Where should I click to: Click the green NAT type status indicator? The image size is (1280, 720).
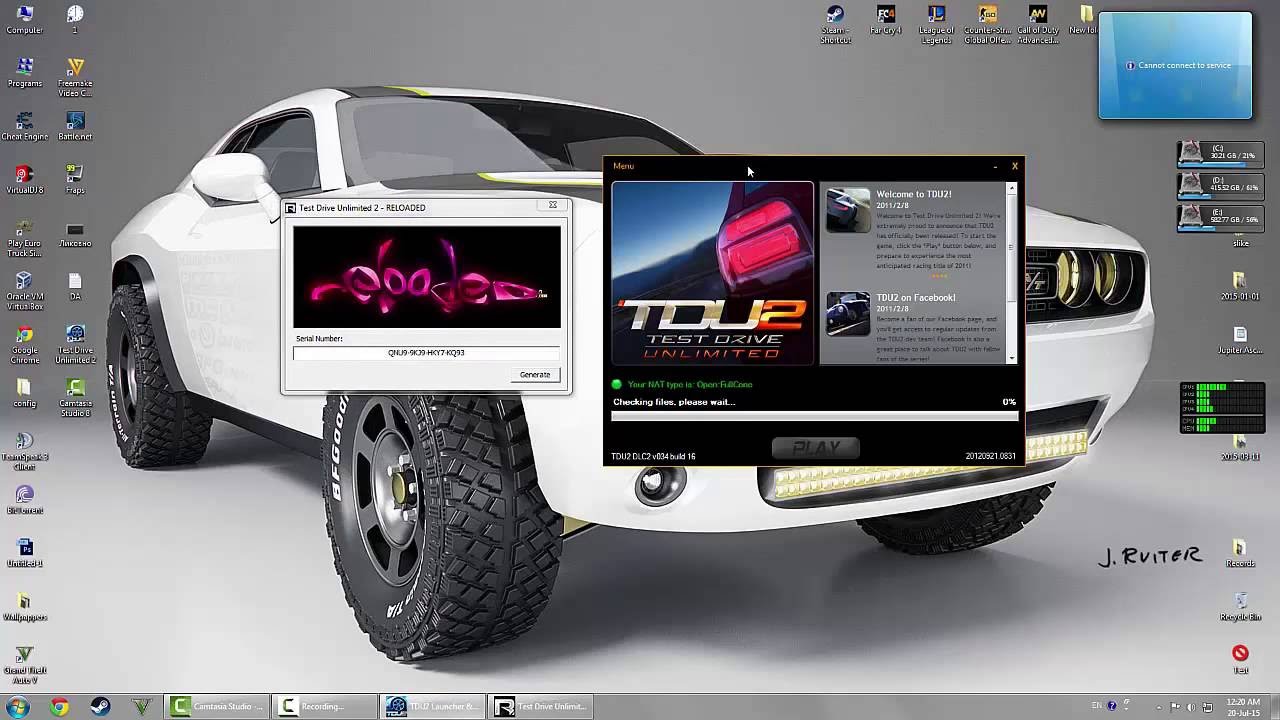click(x=617, y=384)
